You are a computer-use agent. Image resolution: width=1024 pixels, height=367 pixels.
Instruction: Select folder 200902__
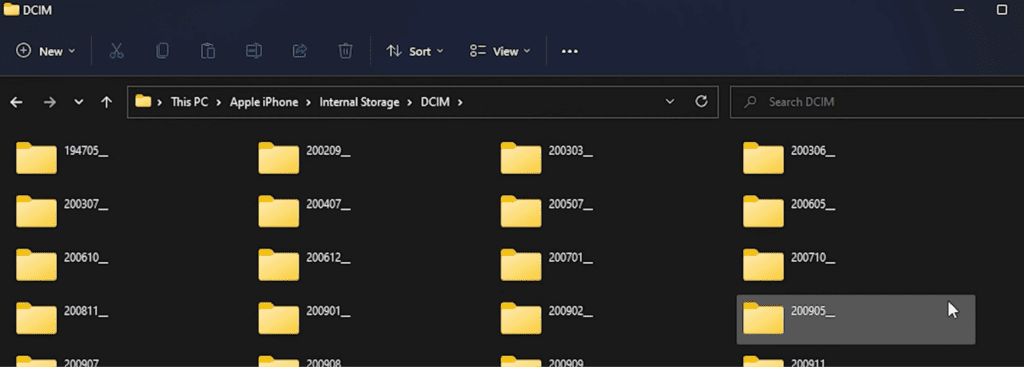(x=547, y=318)
